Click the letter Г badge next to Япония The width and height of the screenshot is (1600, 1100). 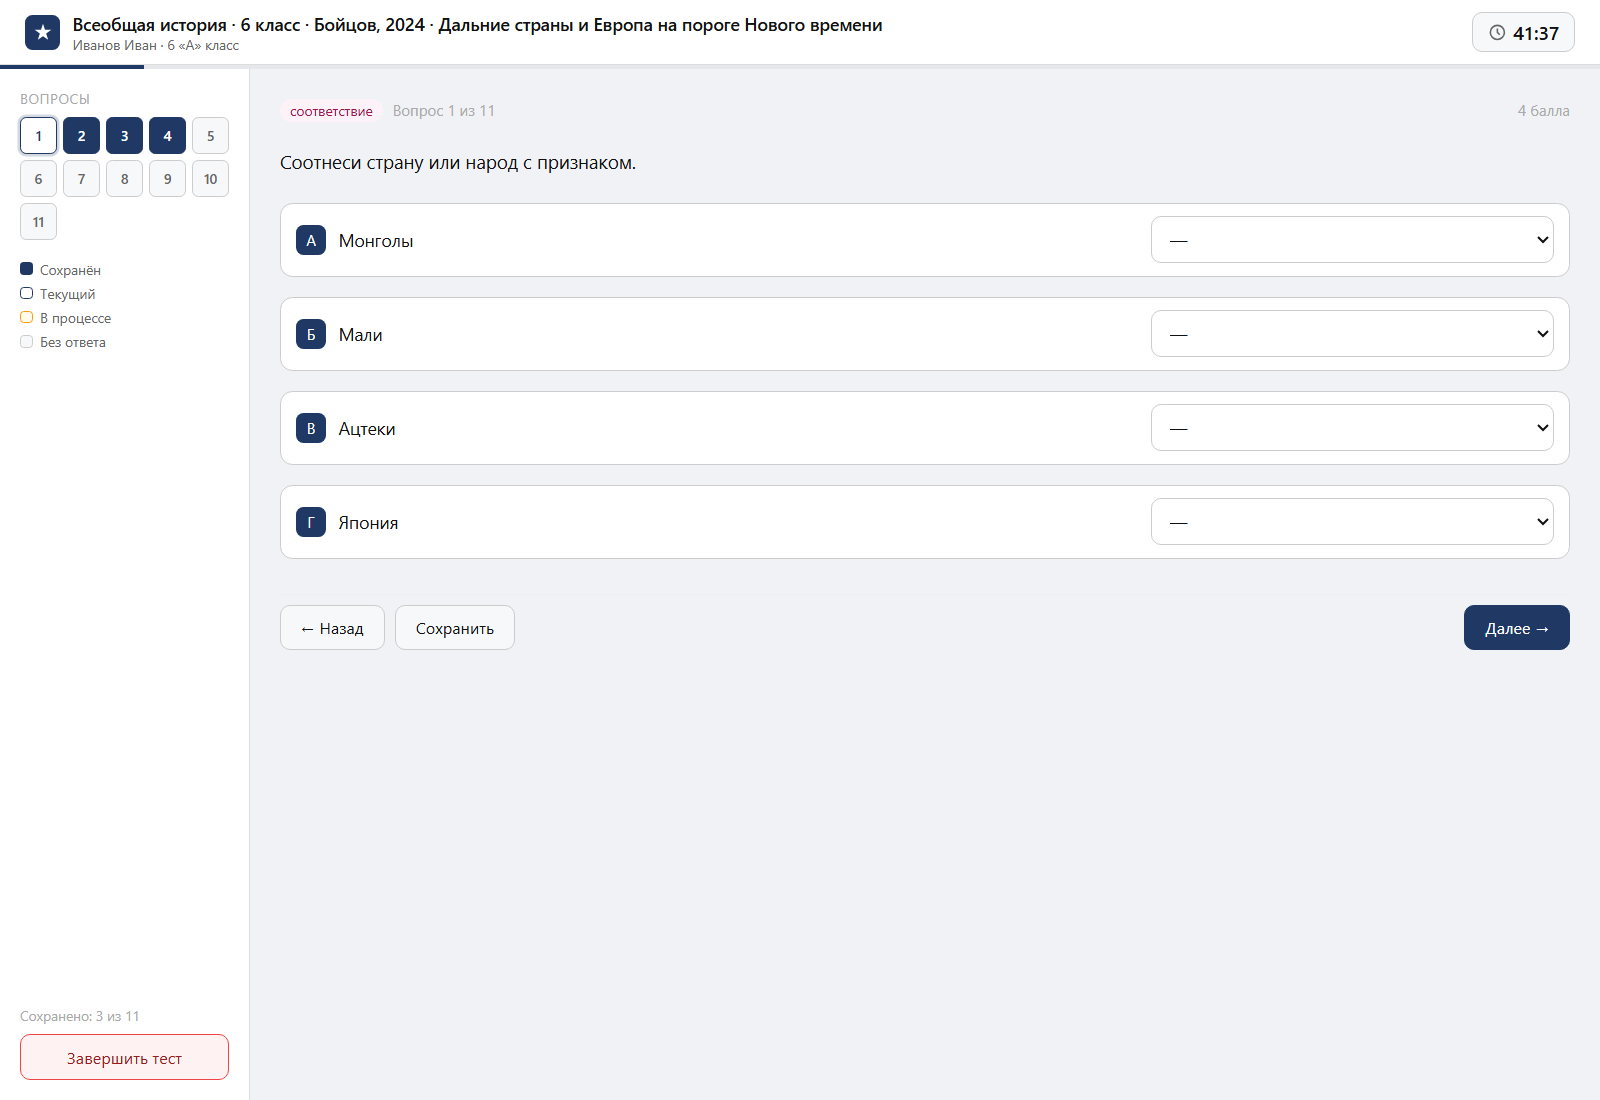coord(311,522)
